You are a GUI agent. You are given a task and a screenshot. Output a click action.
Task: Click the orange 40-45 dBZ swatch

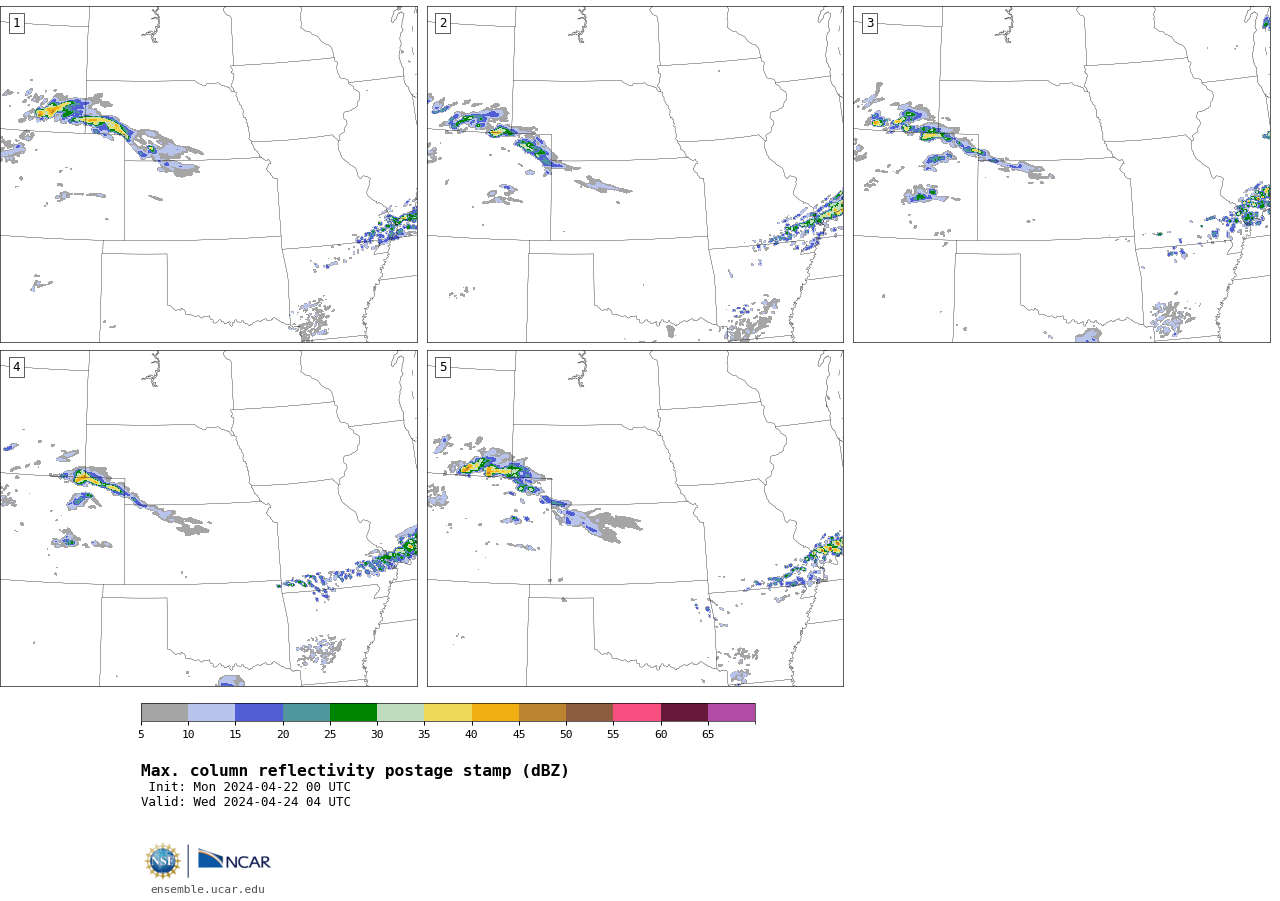tap(495, 713)
